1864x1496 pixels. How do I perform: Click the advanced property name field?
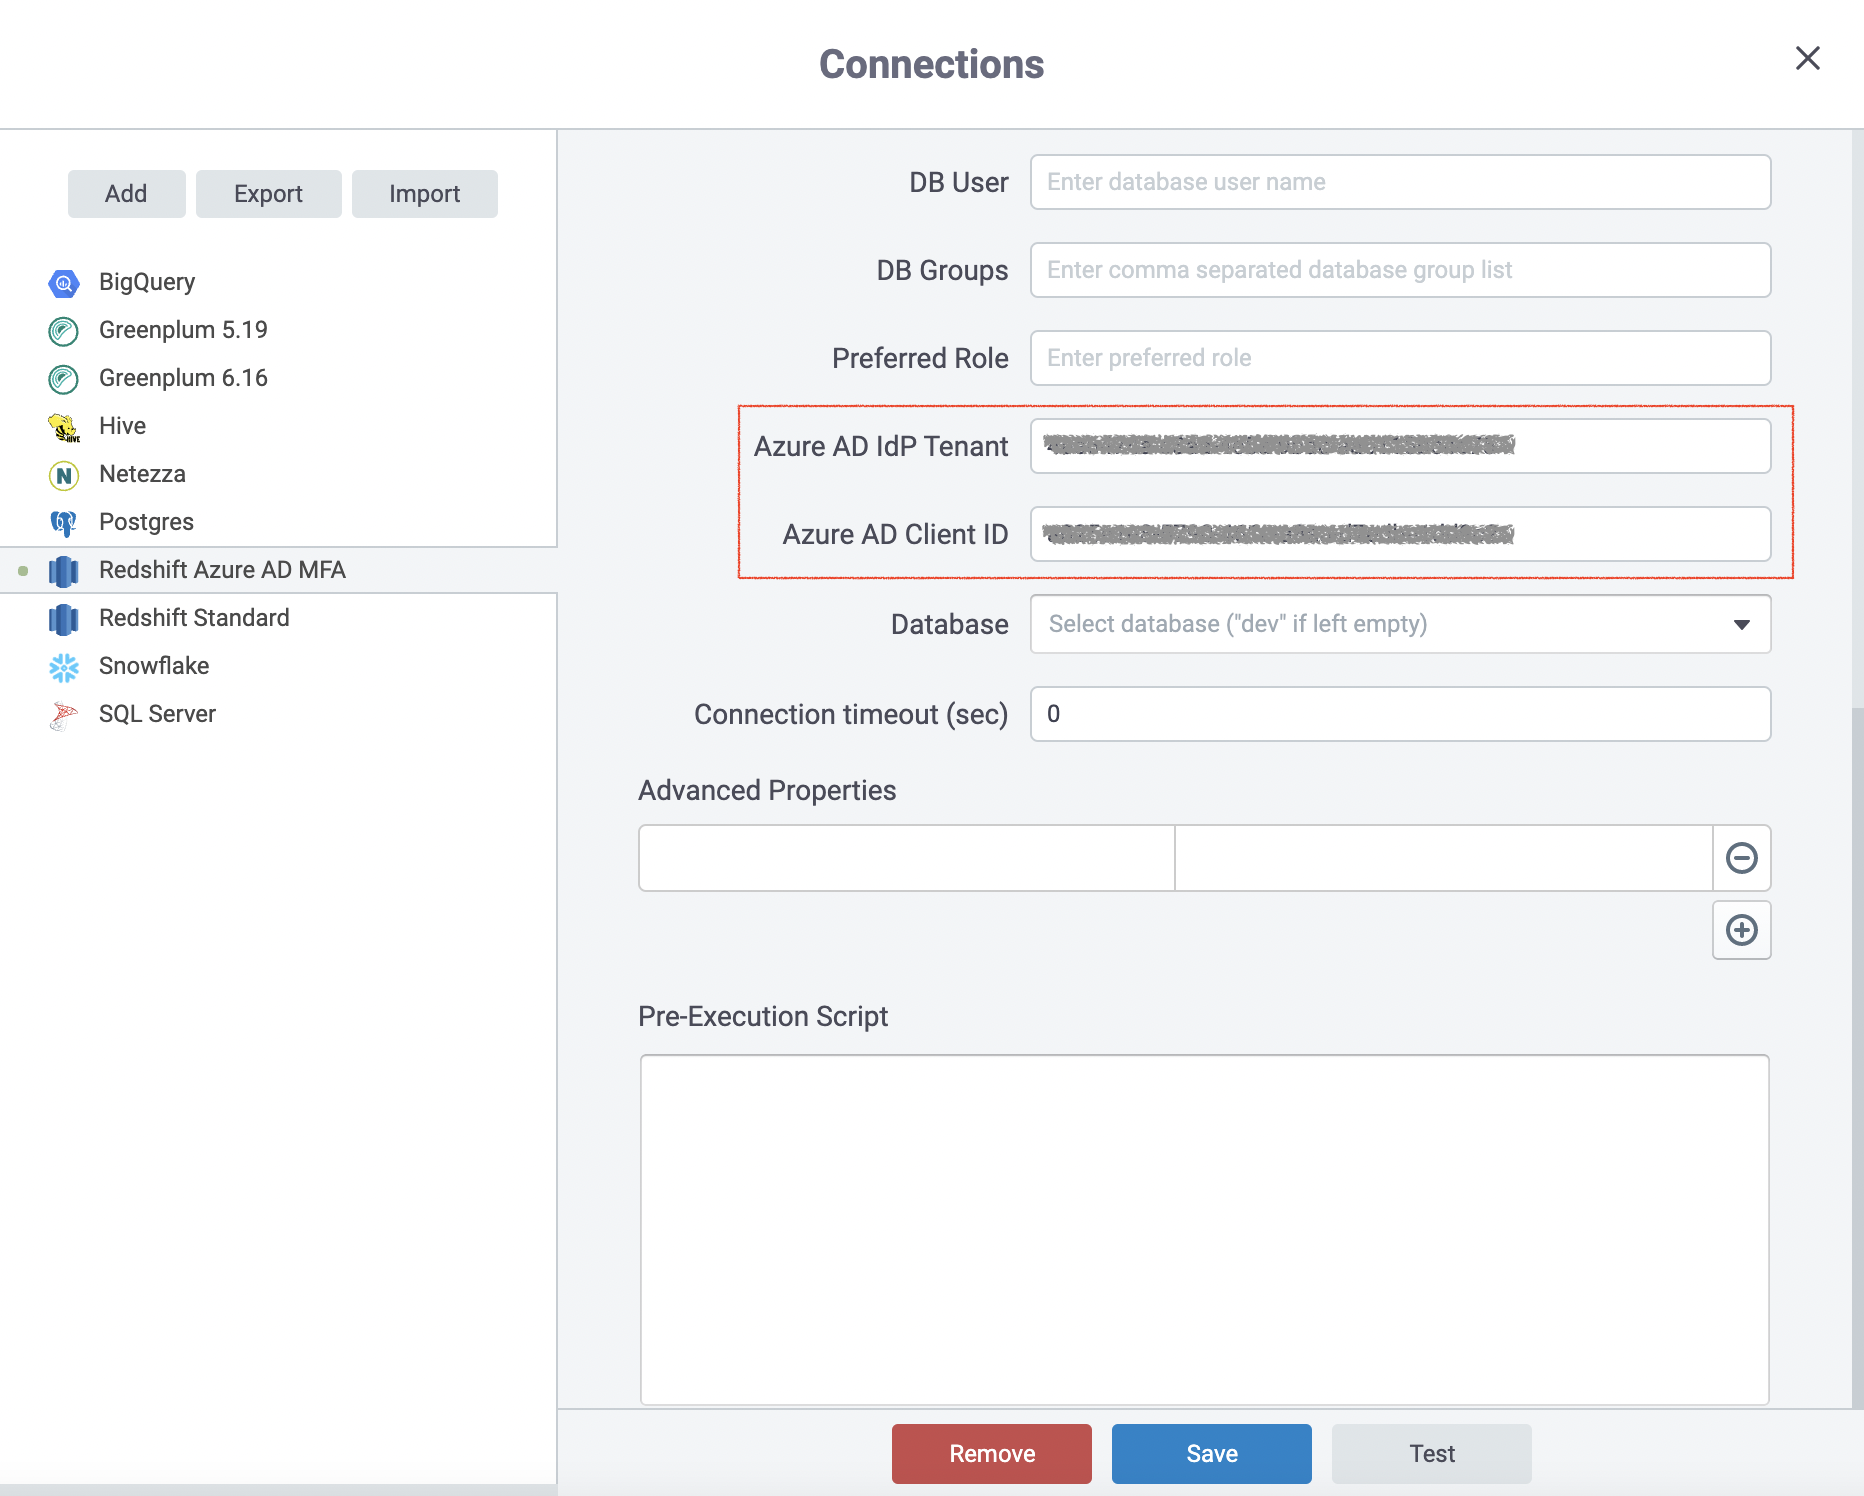(x=907, y=858)
